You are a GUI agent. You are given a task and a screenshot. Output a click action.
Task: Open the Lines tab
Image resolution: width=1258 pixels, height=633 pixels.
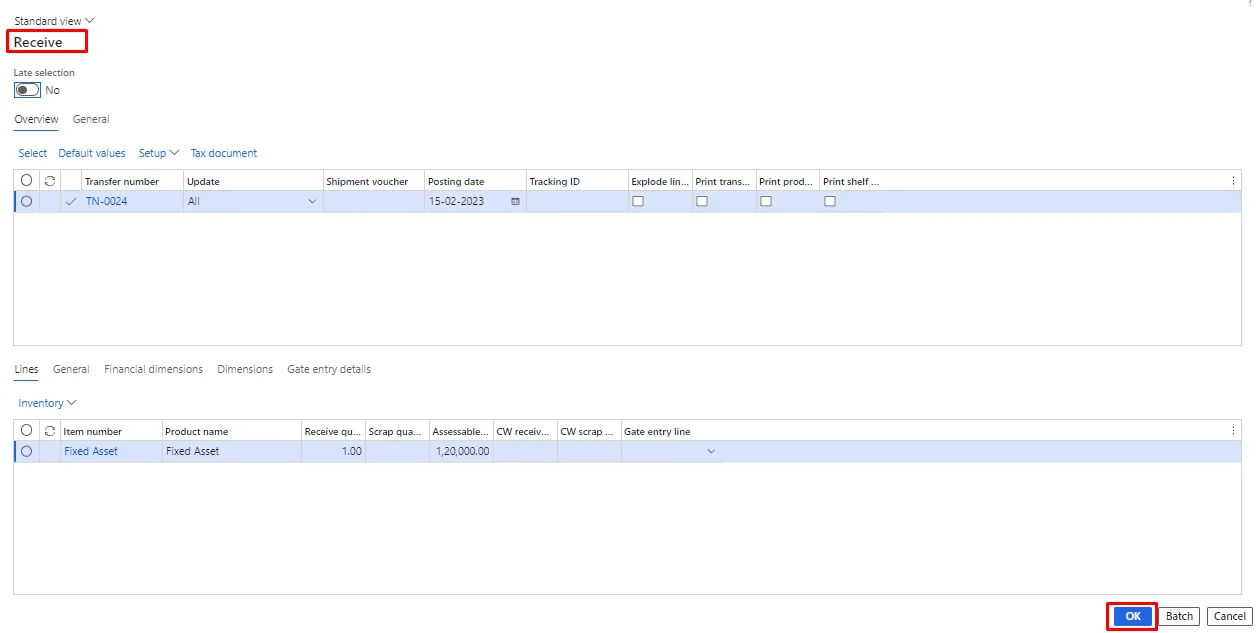pyautogui.click(x=26, y=369)
